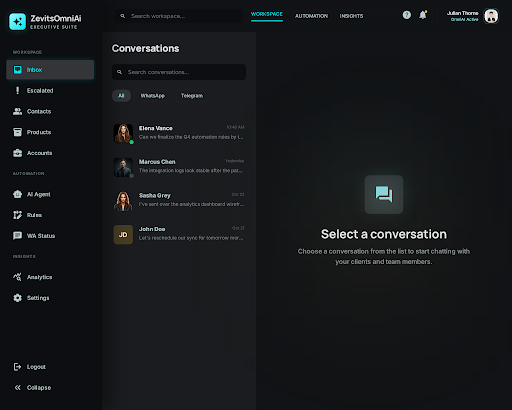512x410 pixels.
Task: Select the Inbox label in sidebar
Action: pyautogui.click(x=34, y=70)
